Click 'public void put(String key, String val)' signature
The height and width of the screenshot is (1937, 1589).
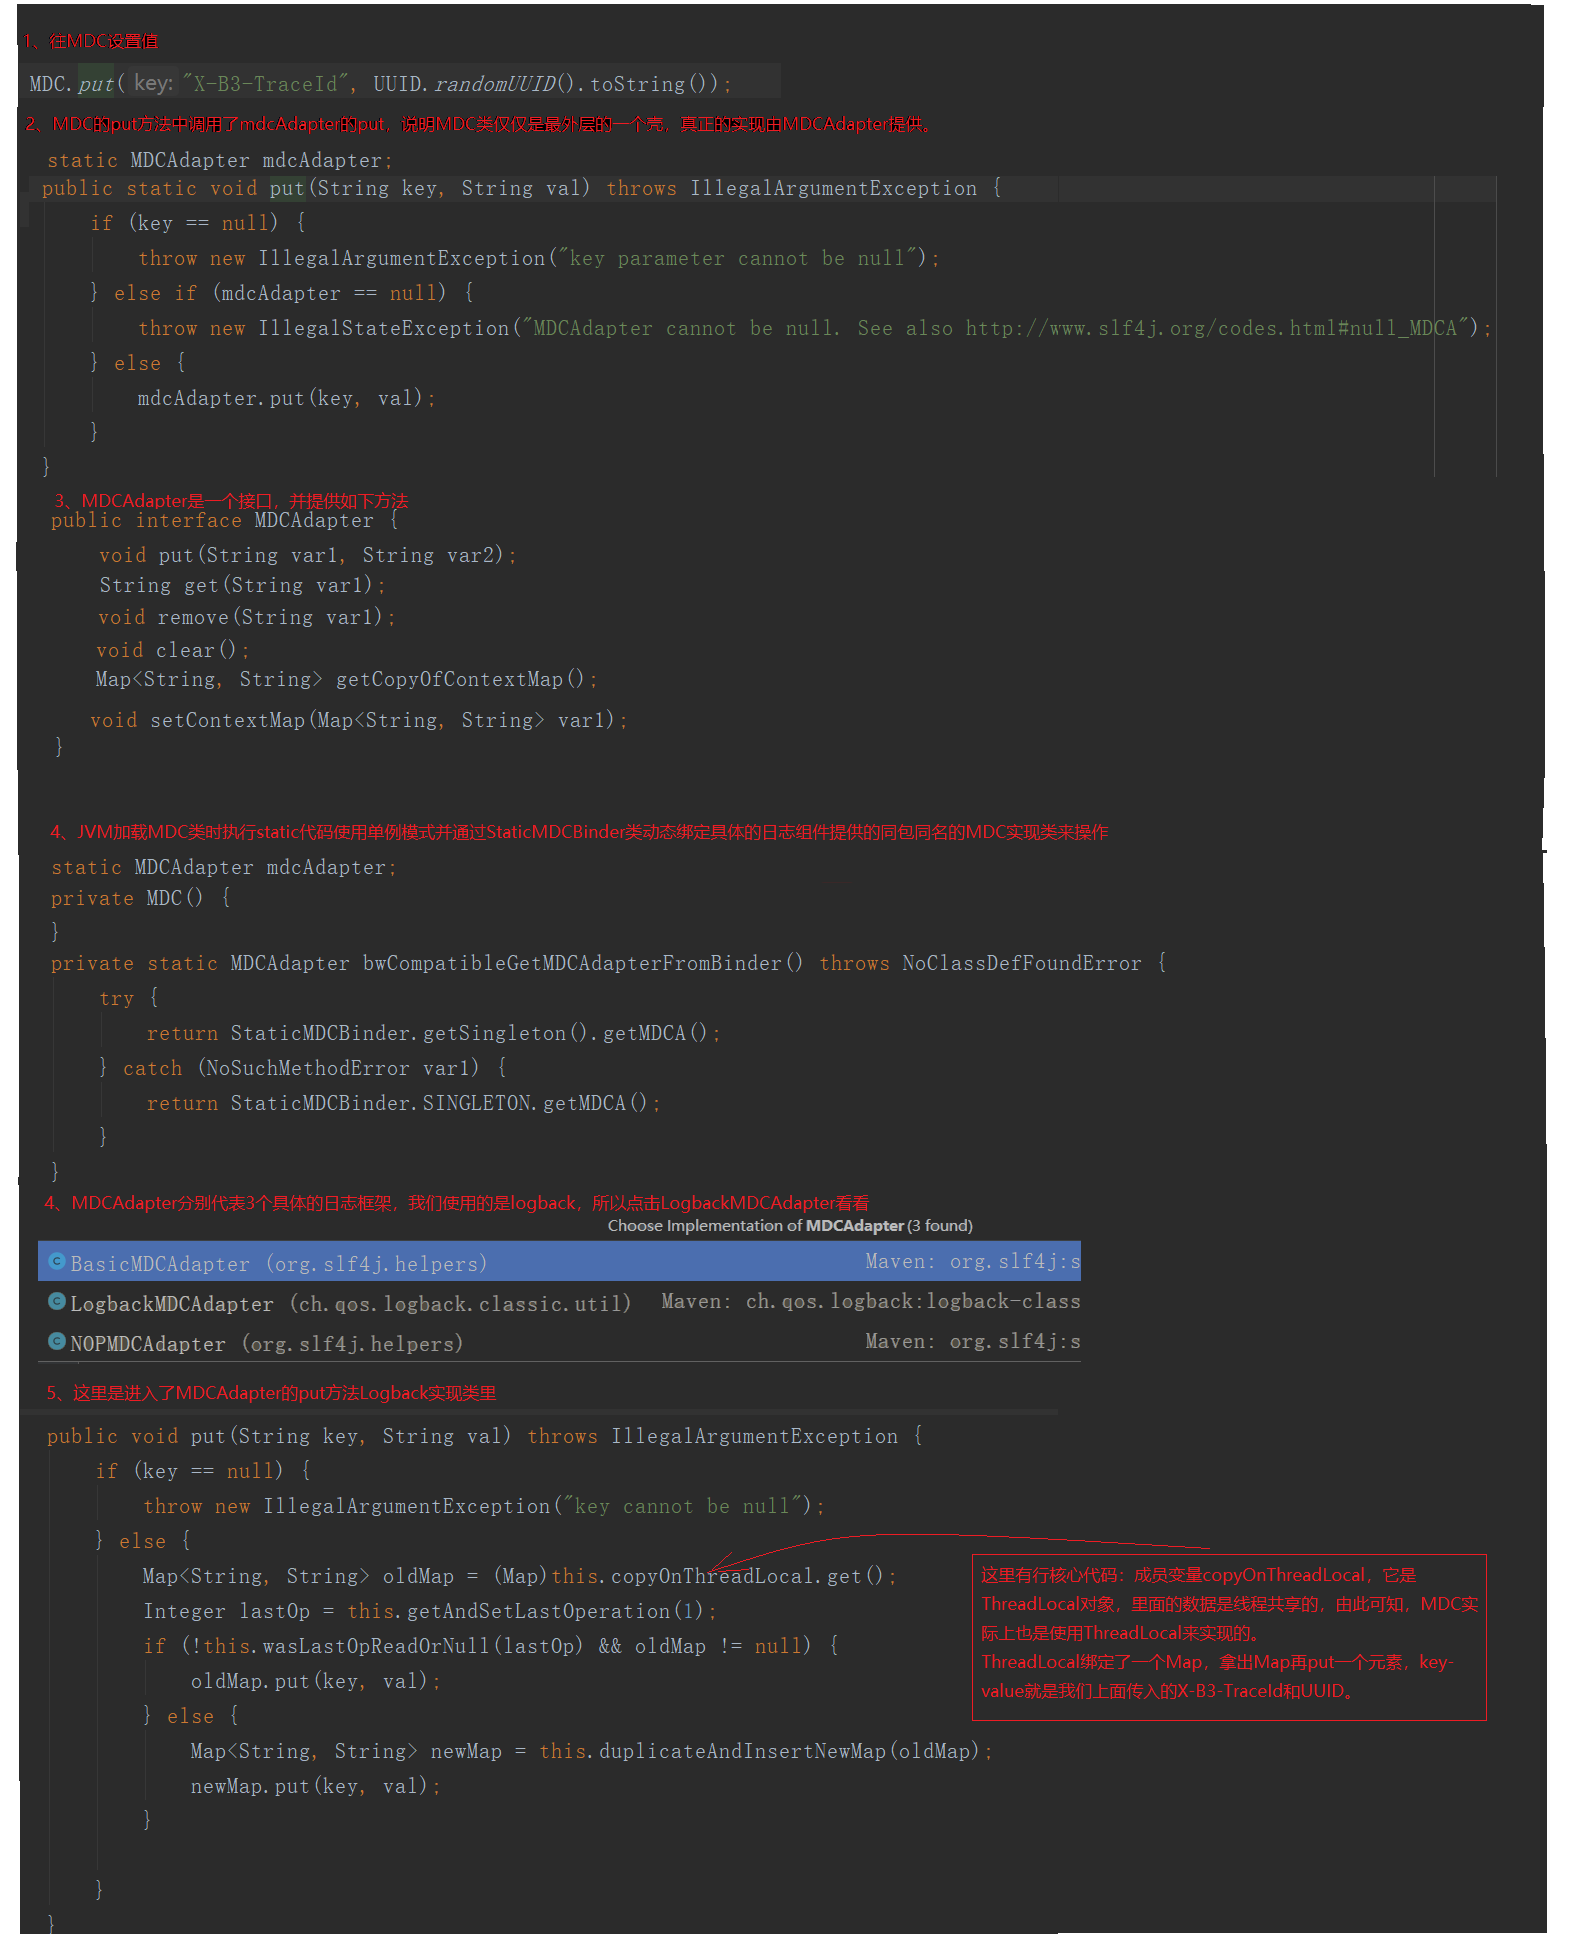tap(279, 1436)
